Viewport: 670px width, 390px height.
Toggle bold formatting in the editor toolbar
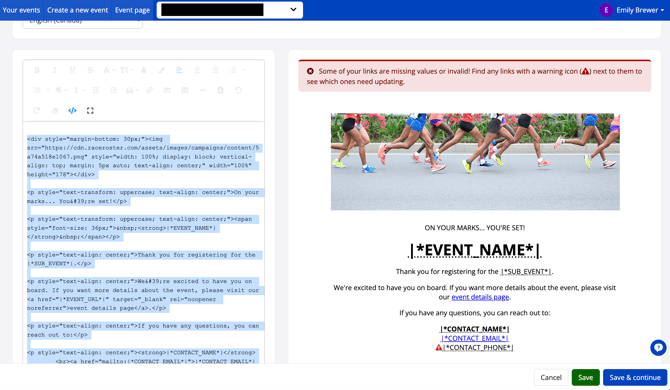tap(37, 70)
